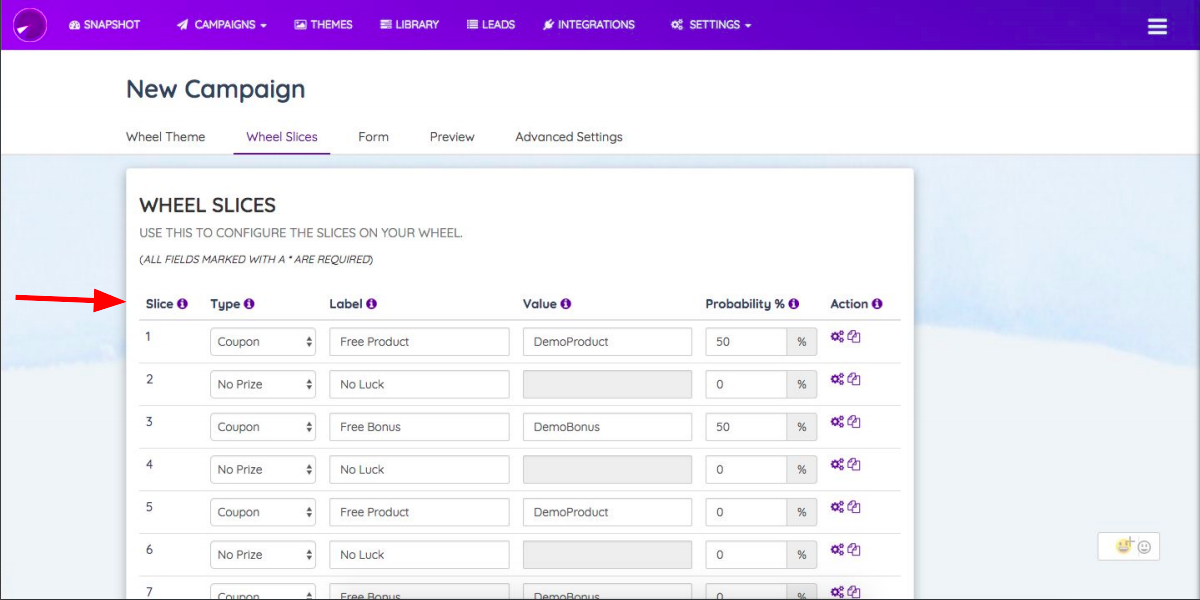The height and width of the screenshot is (600, 1200).
Task: Click the round app logo in top-left
Action: pos(30,25)
